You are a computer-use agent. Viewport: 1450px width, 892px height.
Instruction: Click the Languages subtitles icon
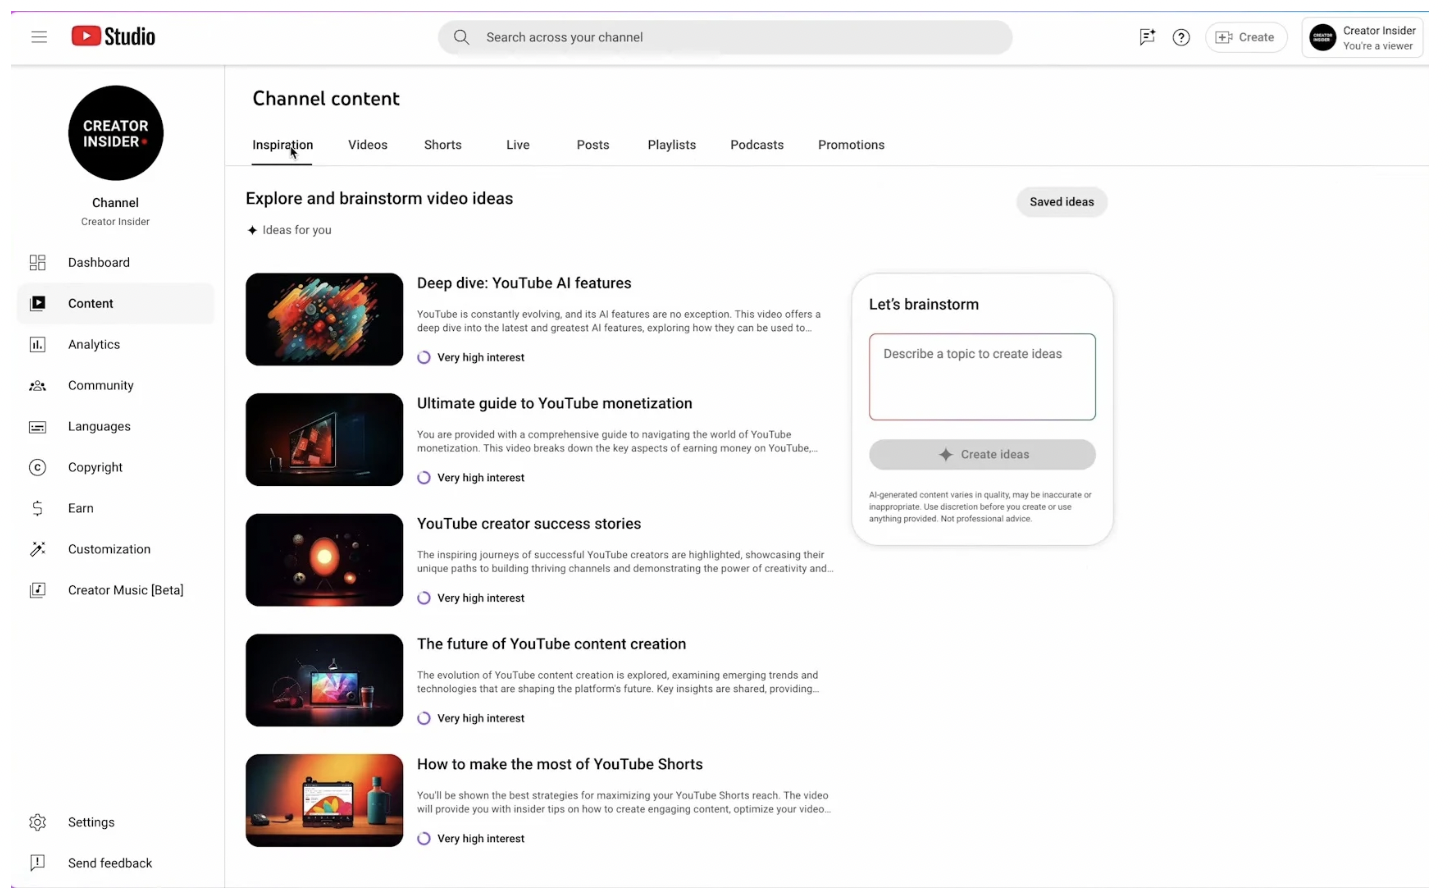click(x=38, y=426)
